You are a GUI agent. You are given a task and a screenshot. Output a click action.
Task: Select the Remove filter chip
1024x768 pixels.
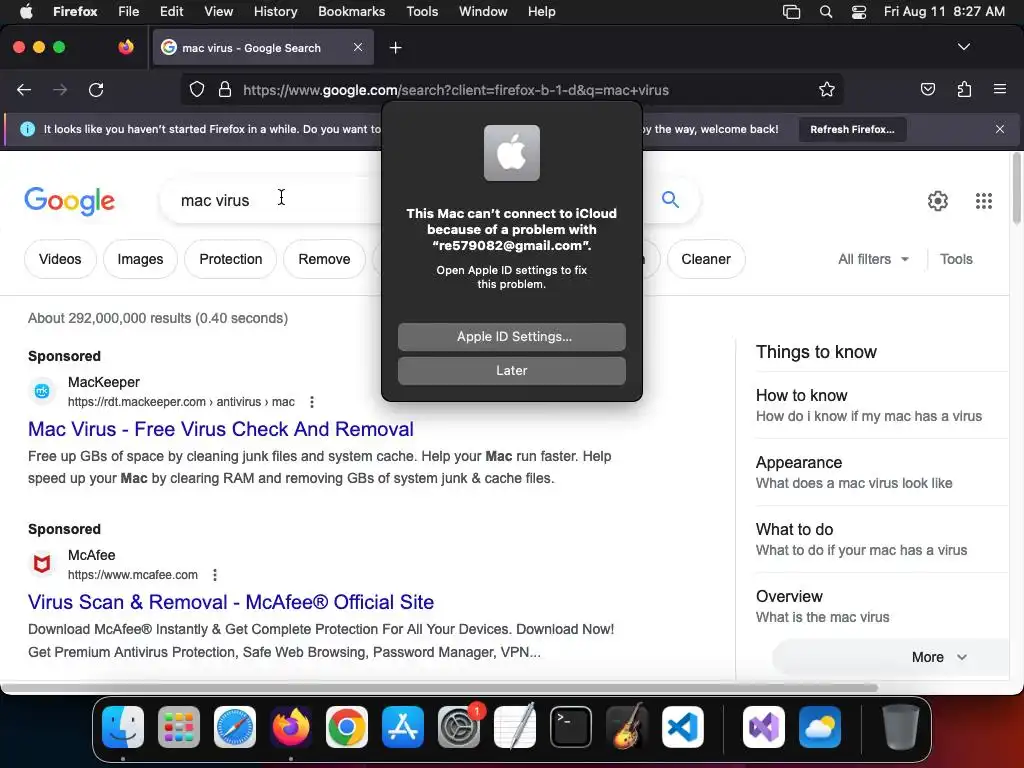pos(324,259)
